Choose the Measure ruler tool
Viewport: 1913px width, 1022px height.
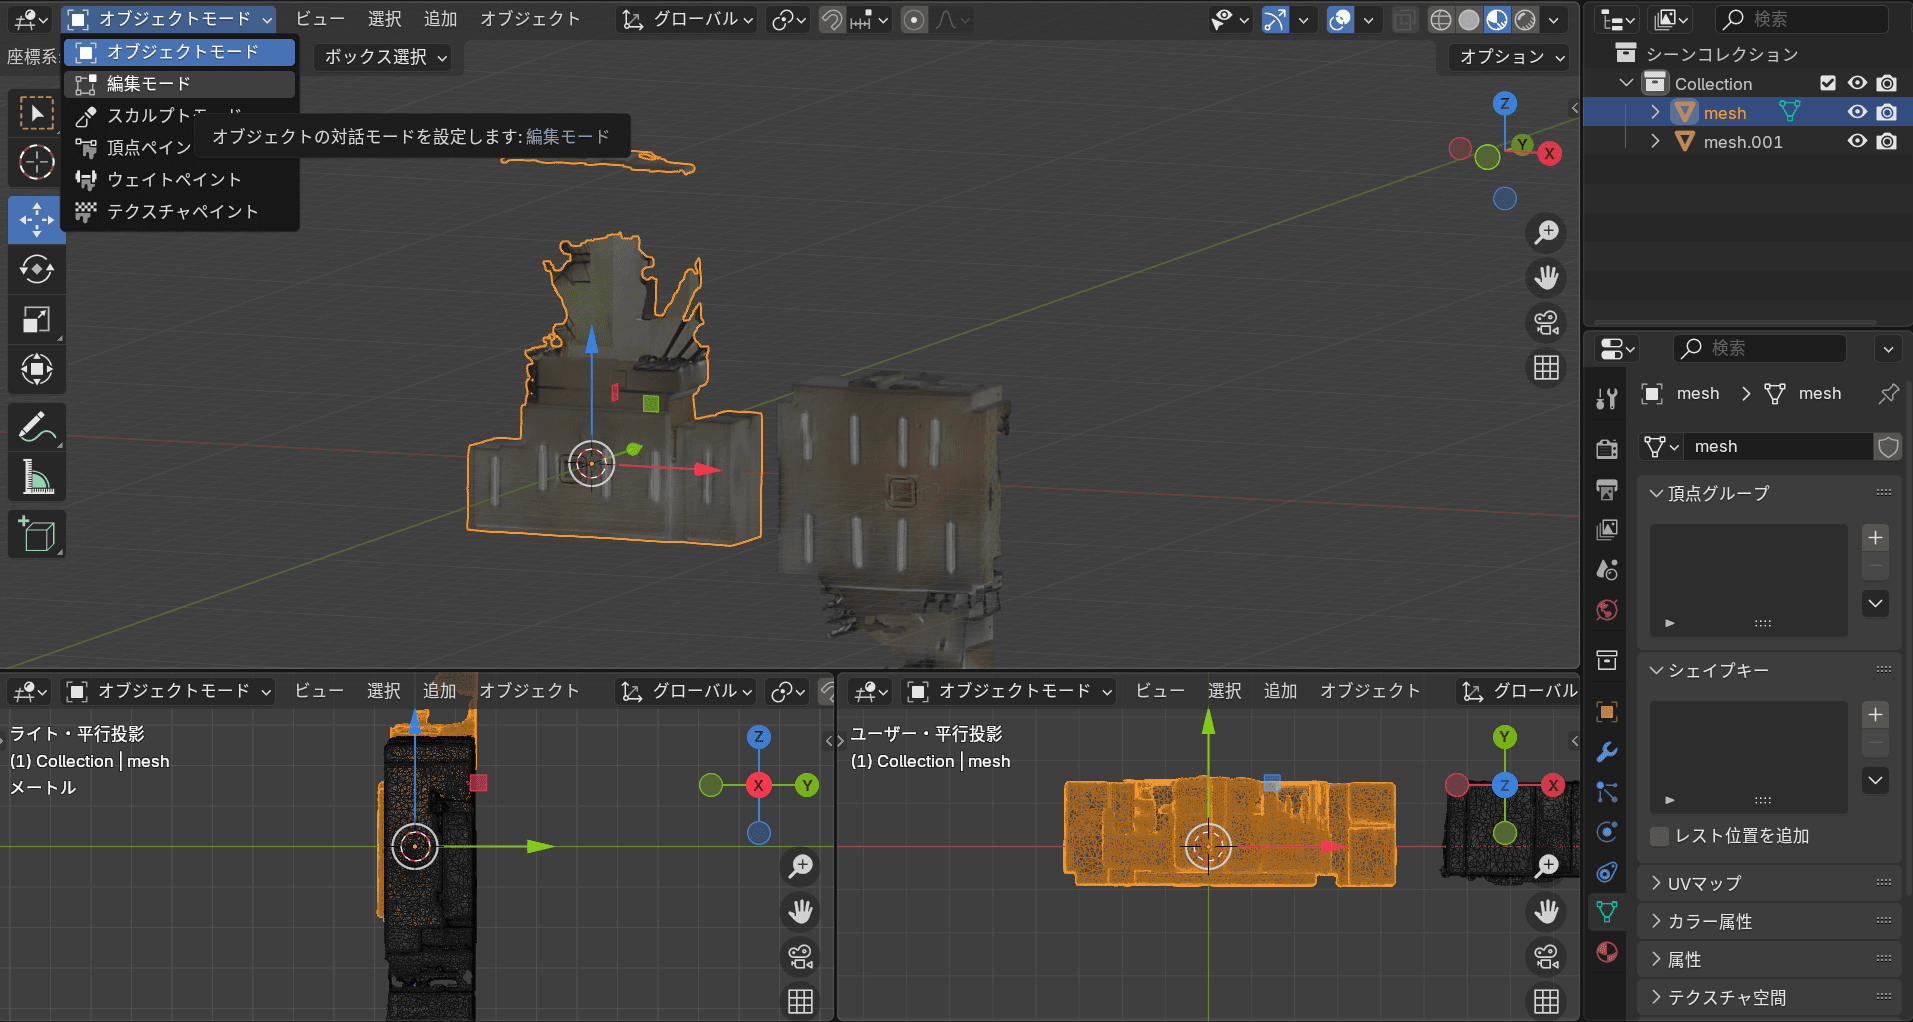pos(37,478)
